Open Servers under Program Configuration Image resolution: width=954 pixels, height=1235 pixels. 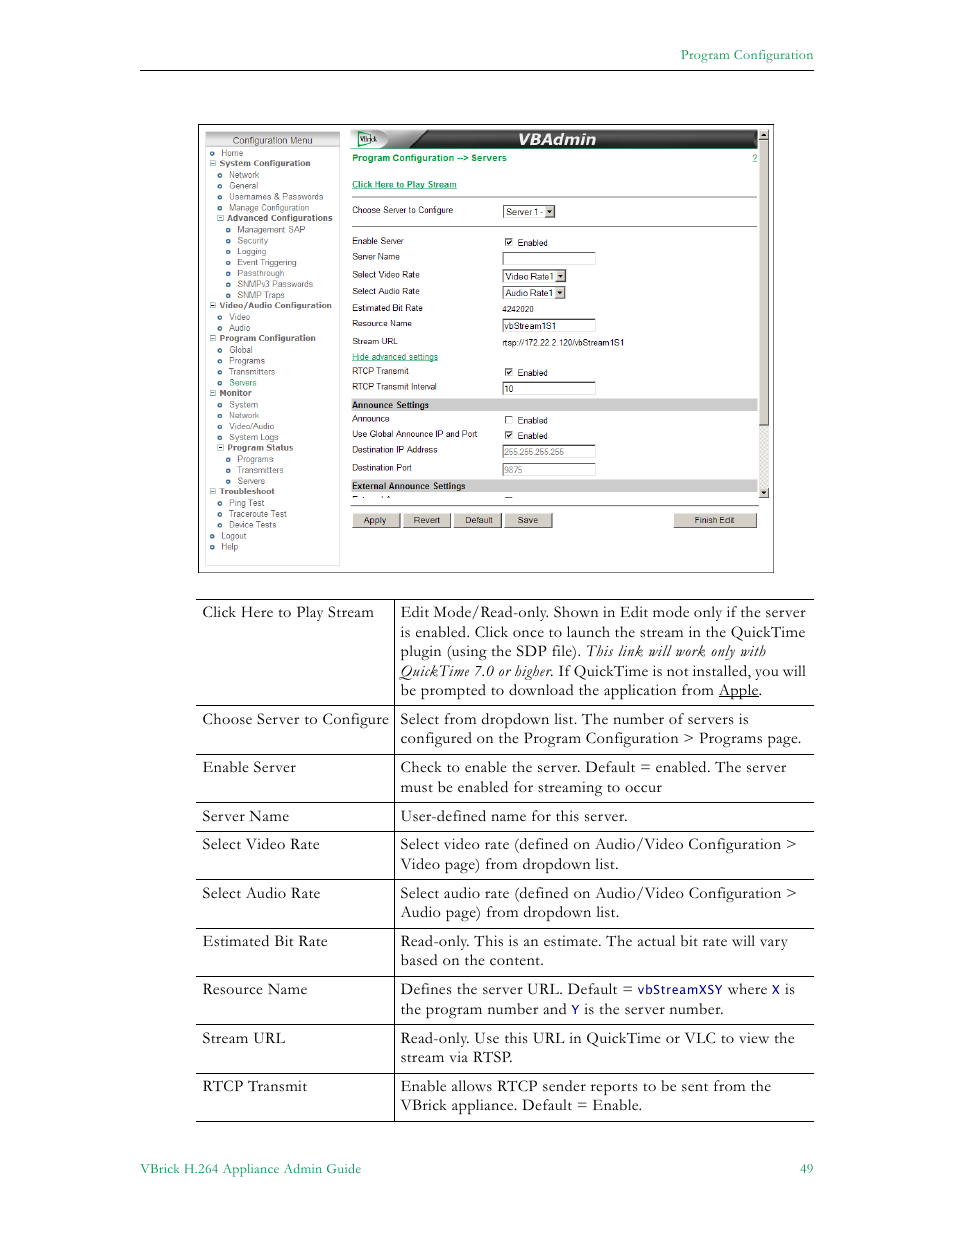[242, 383]
